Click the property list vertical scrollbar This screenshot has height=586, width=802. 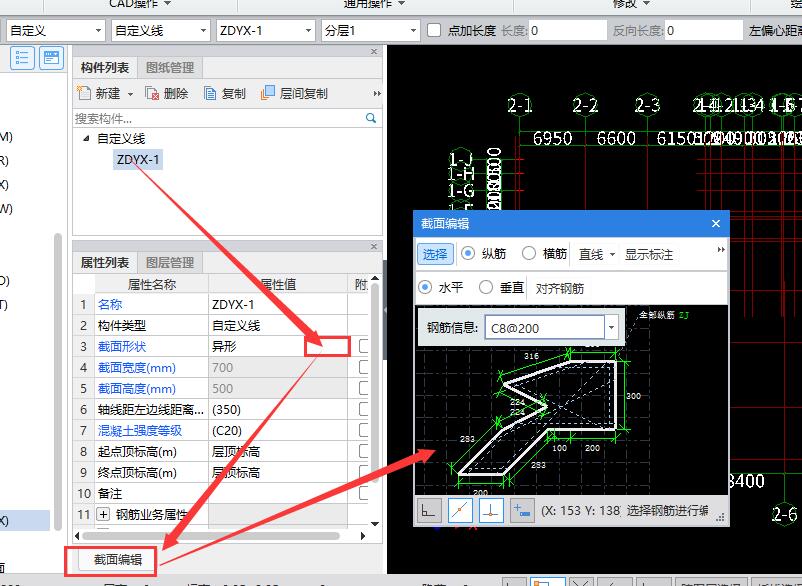tap(375, 382)
